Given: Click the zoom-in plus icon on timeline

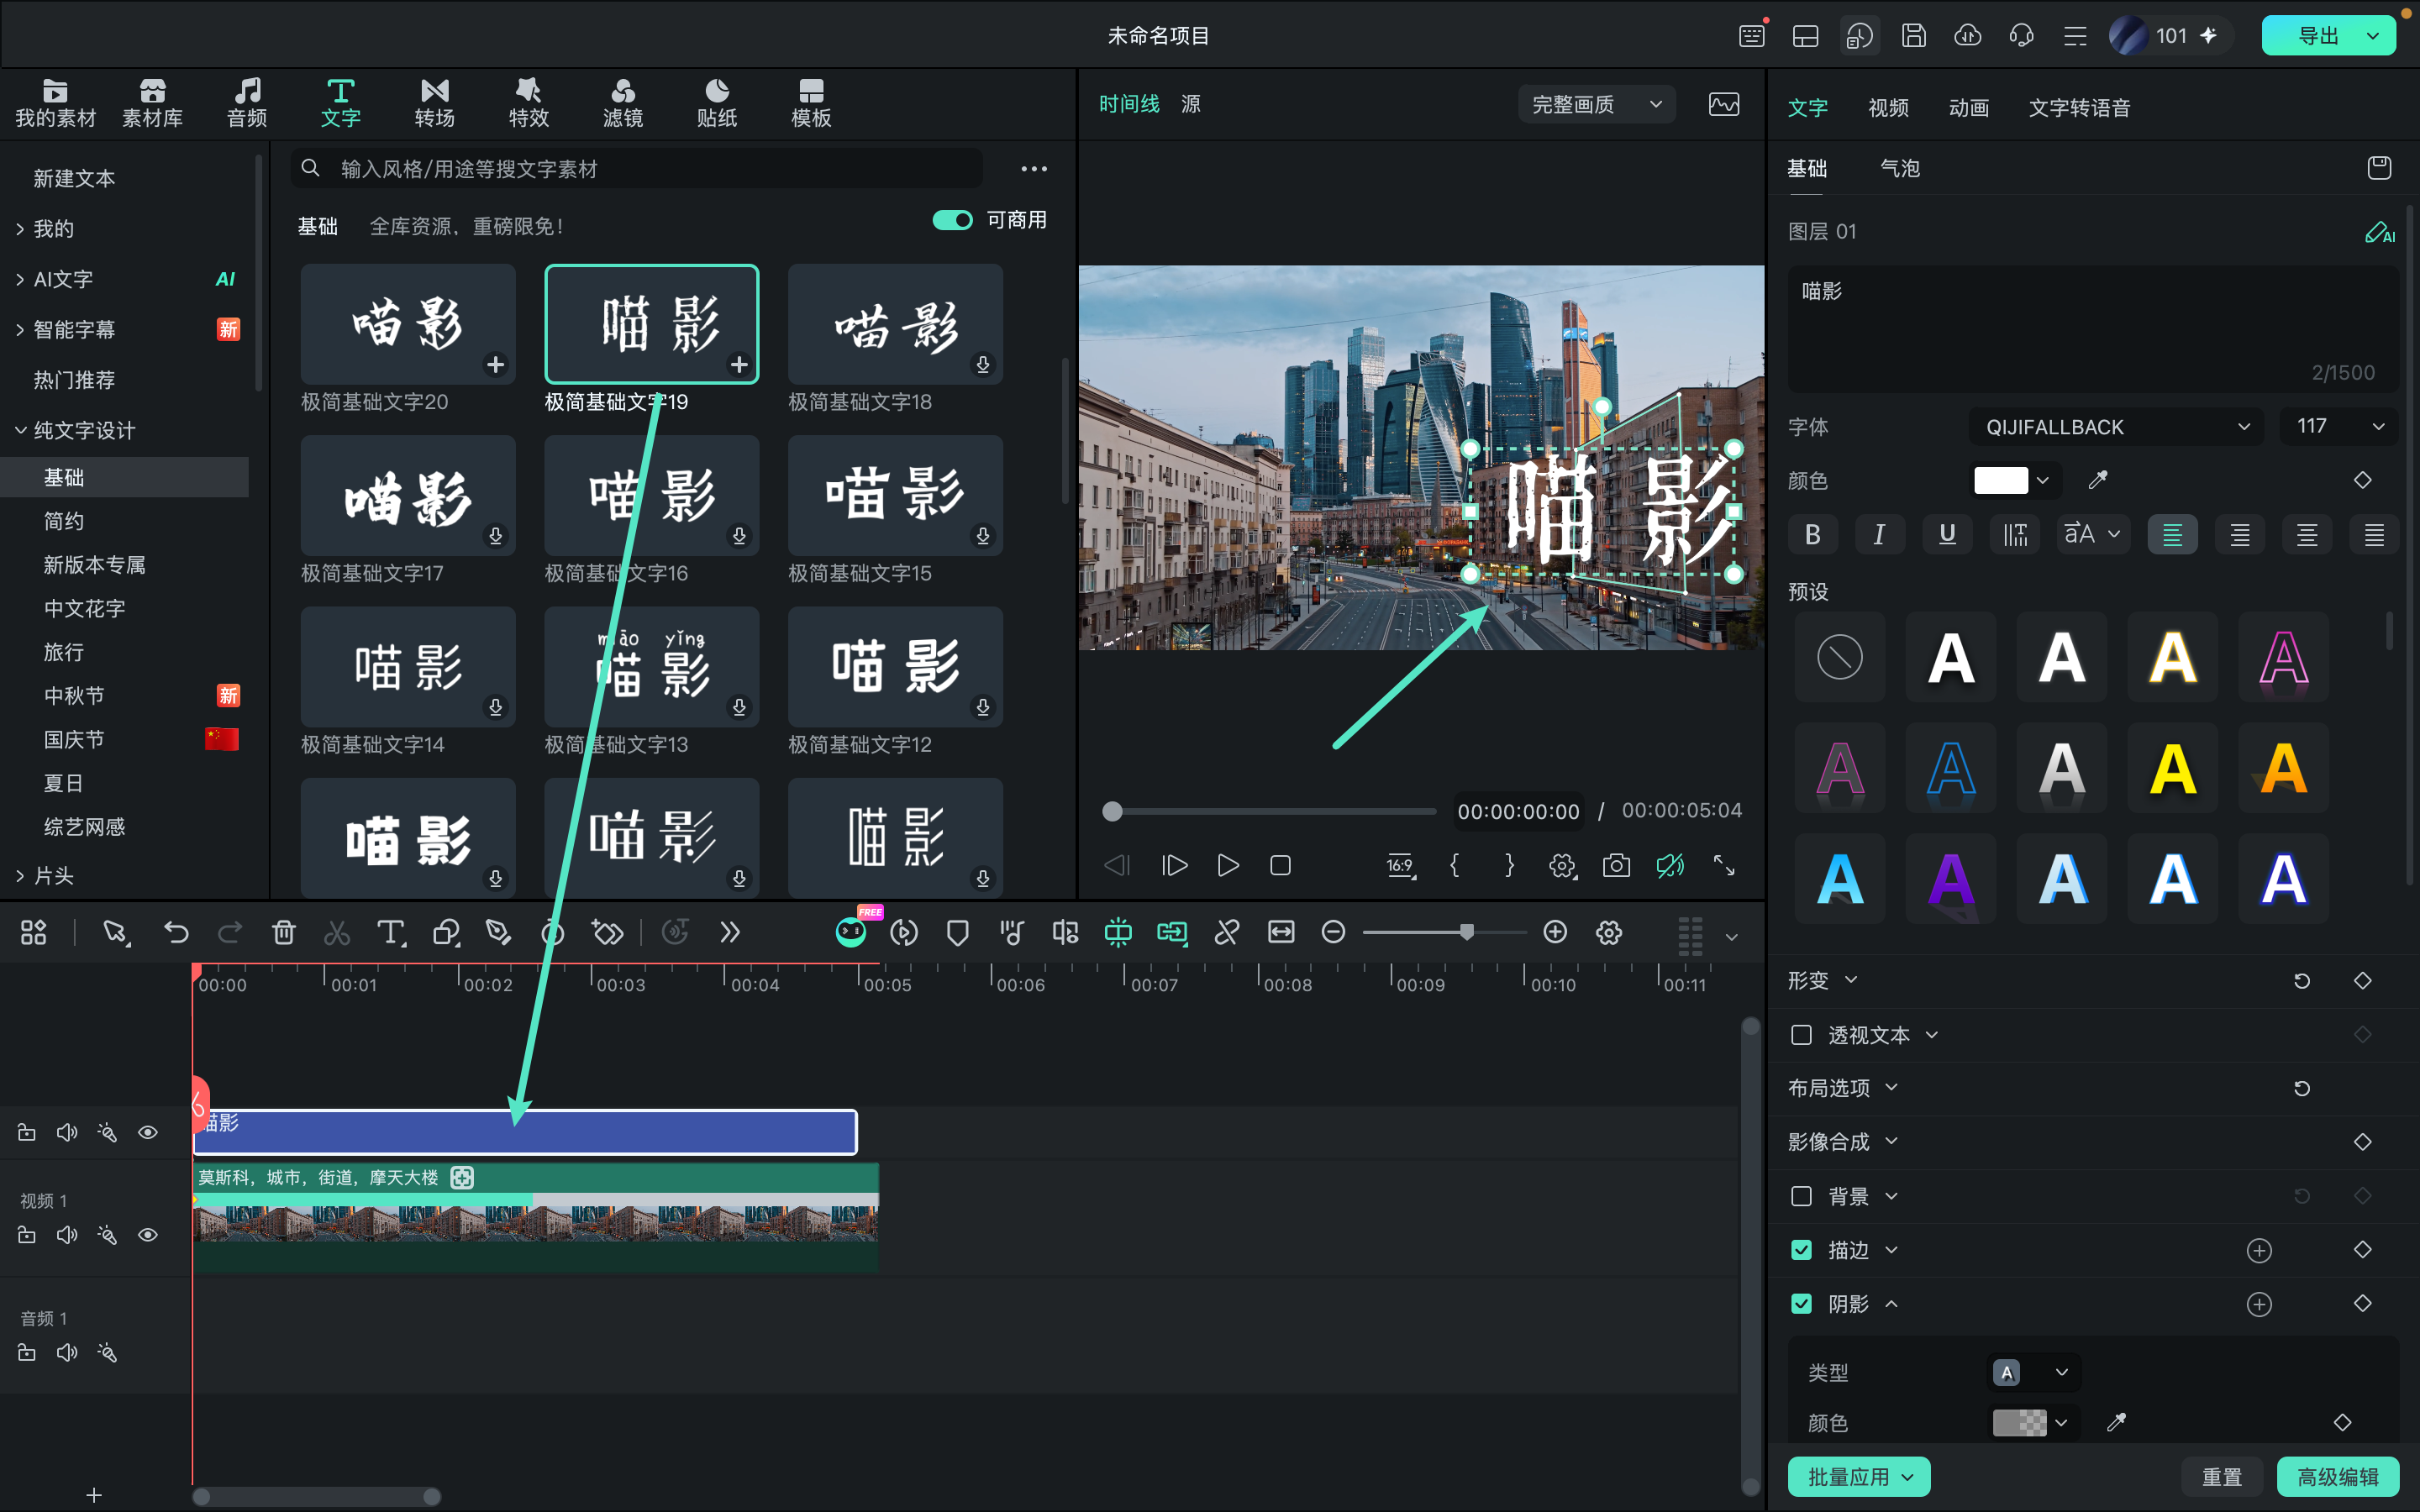Looking at the screenshot, I should click(x=1555, y=932).
